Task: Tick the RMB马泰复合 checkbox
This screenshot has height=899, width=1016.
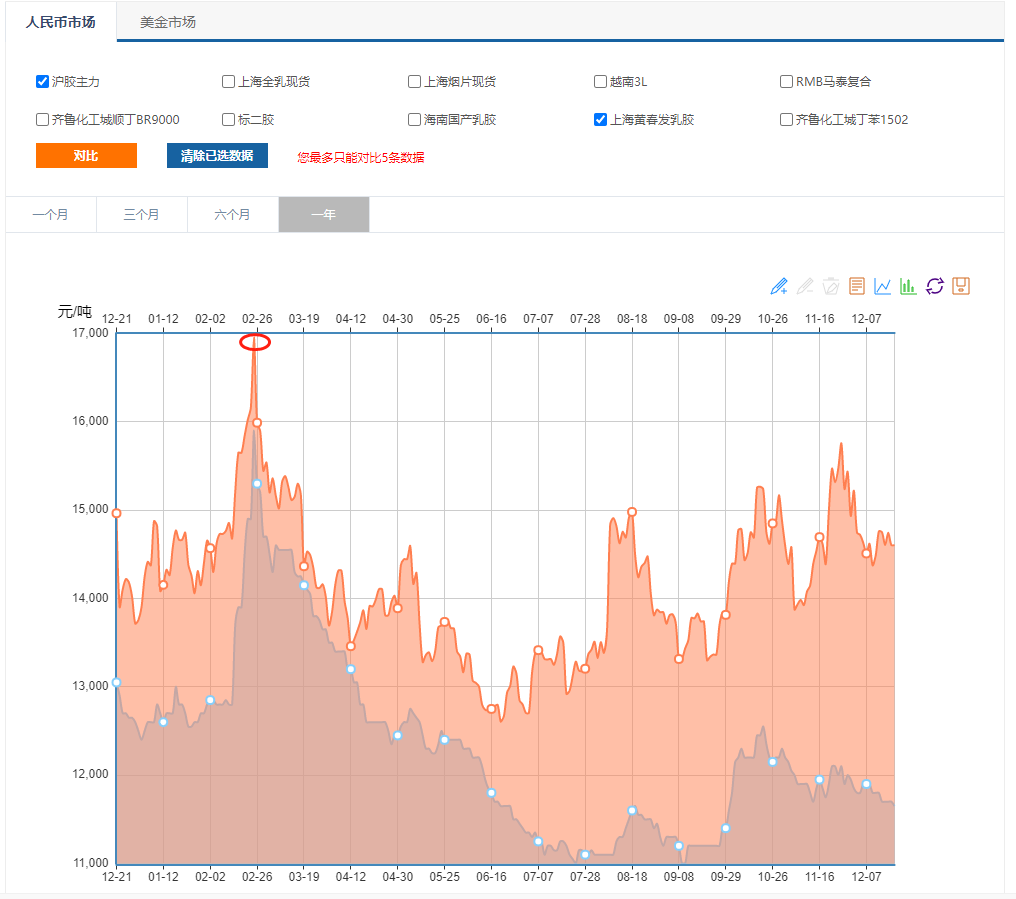Action: pyautogui.click(x=786, y=81)
